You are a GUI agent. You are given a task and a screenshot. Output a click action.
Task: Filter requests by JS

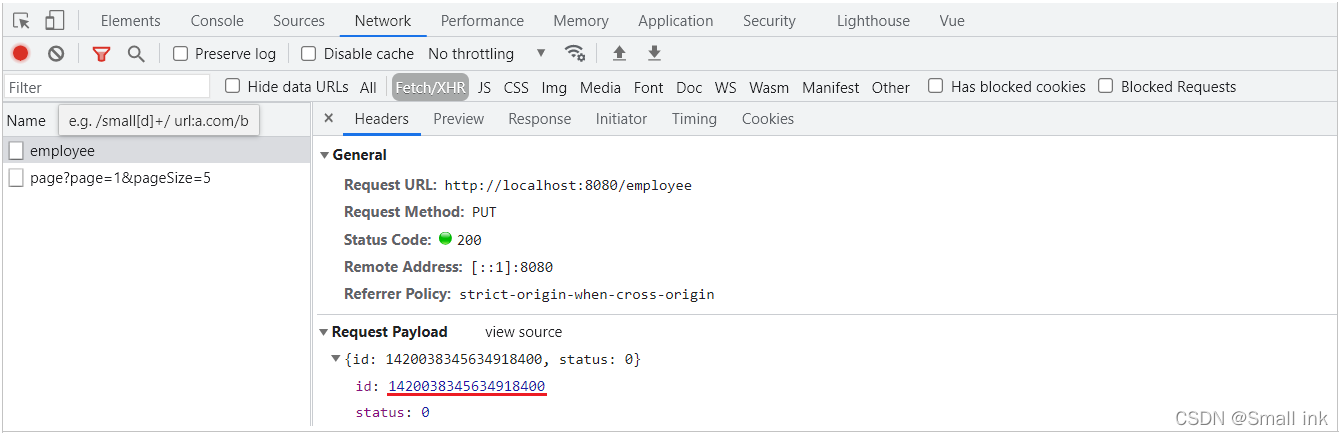[x=485, y=87]
